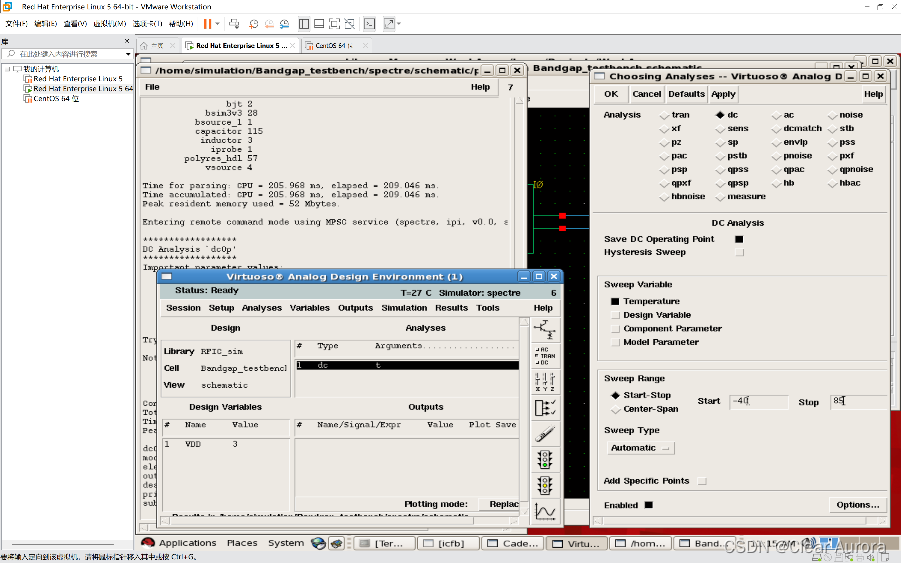This screenshot has width=901, height=563.
Task: Select the dc analysis row in Analyses table
Action: (407, 365)
